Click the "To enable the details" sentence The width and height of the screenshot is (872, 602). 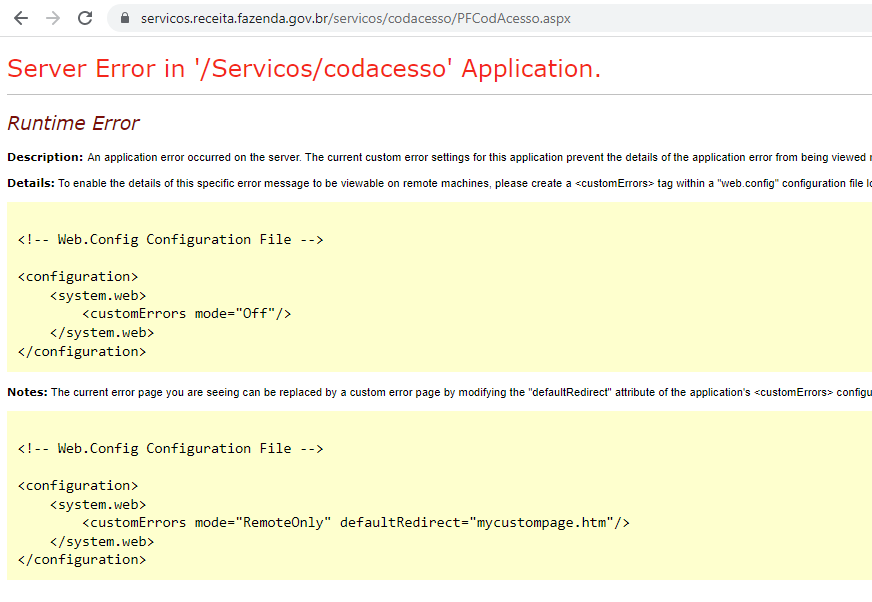point(463,184)
